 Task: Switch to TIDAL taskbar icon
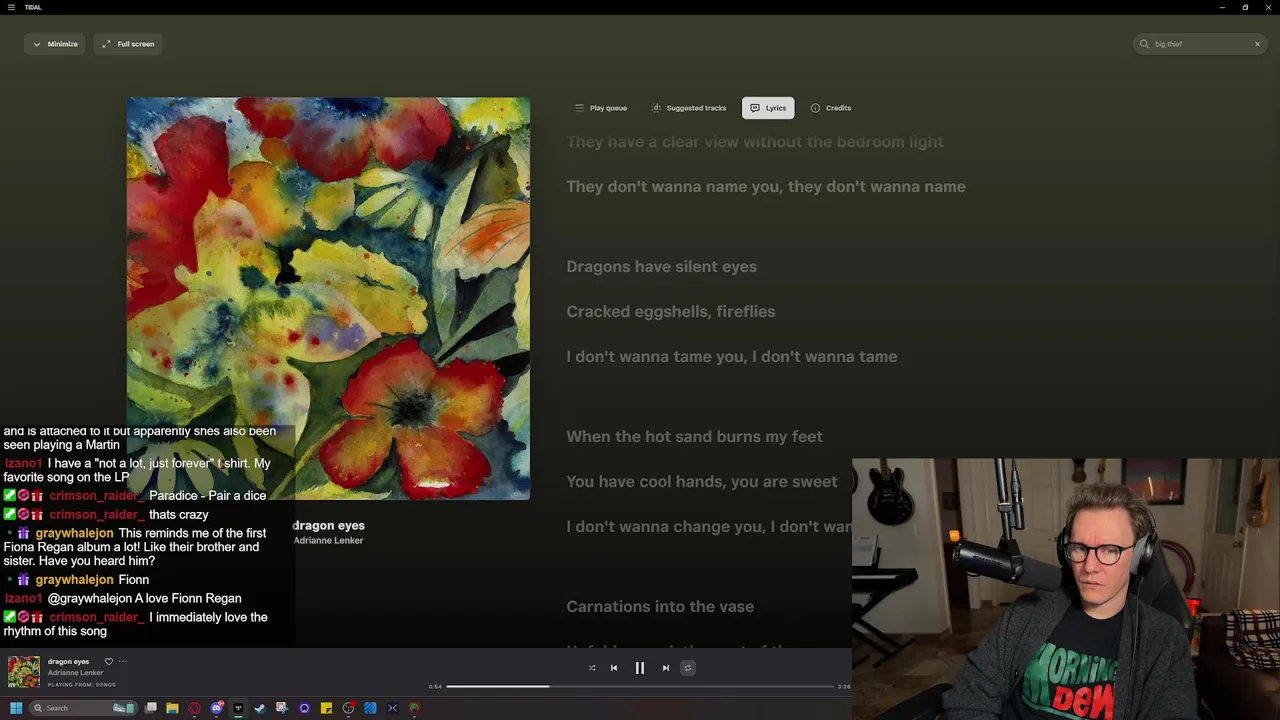click(x=238, y=708)
